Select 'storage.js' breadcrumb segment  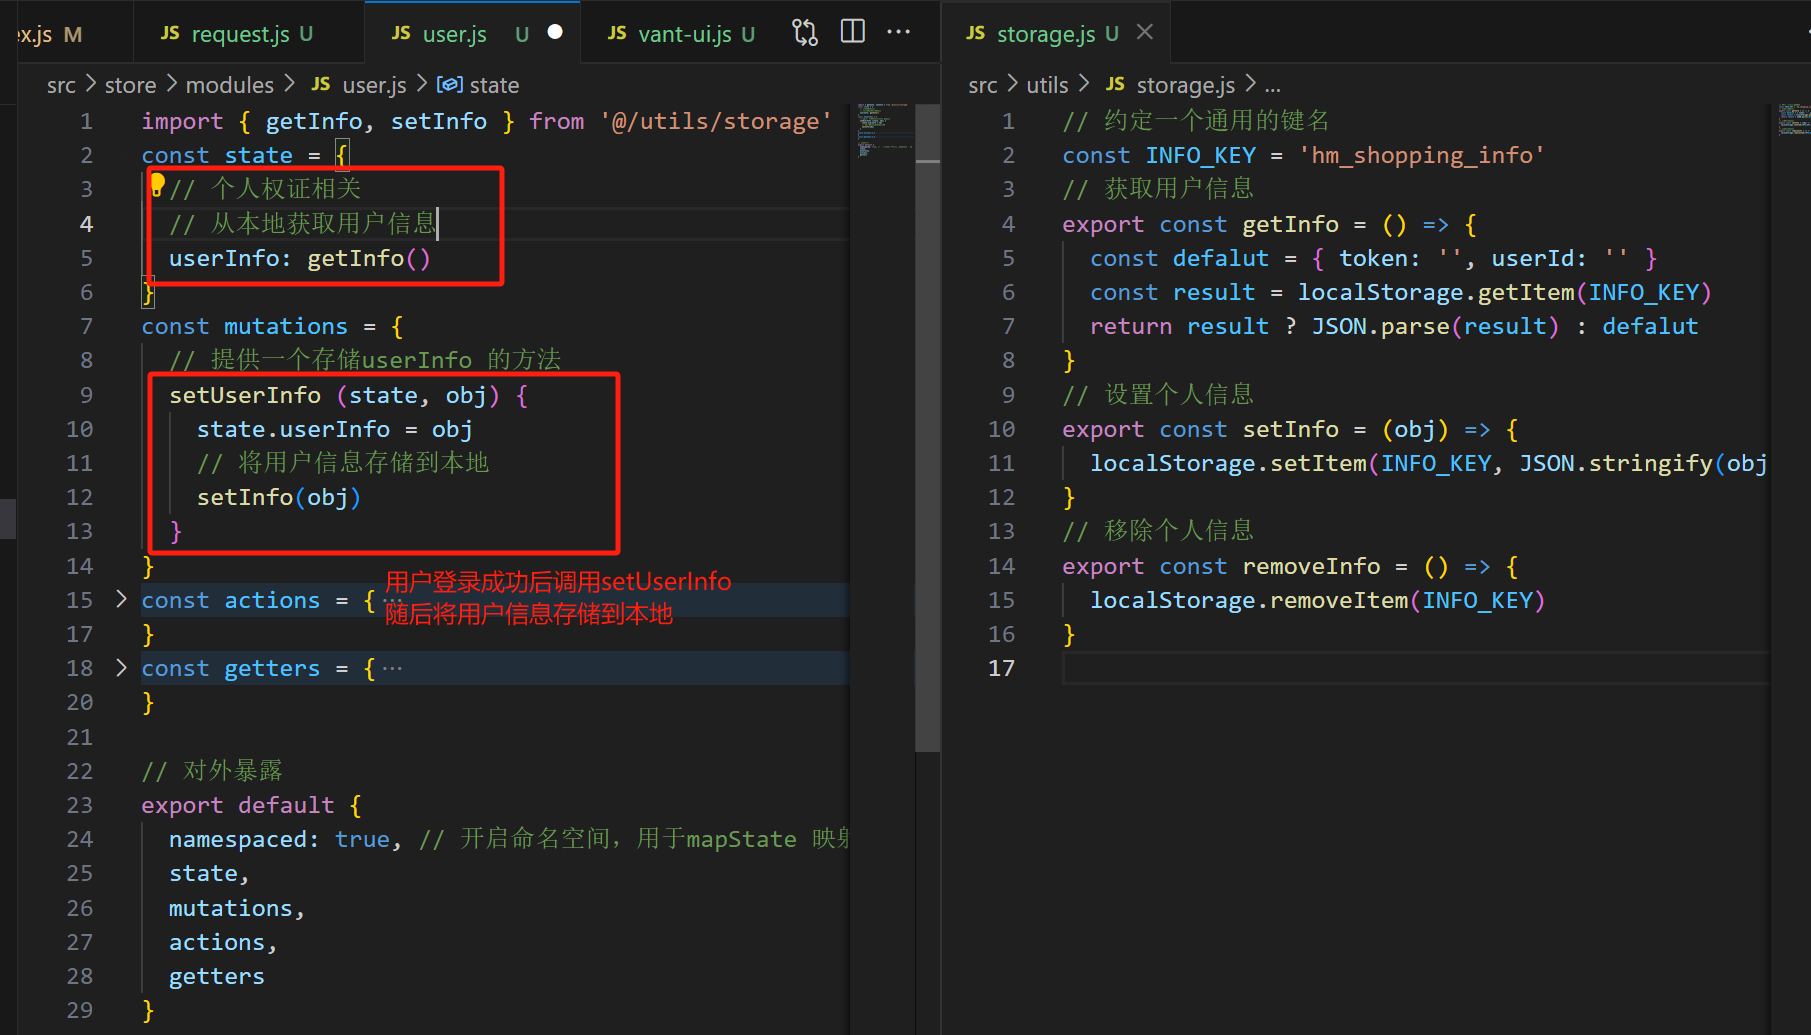[x=1186, y=85]
